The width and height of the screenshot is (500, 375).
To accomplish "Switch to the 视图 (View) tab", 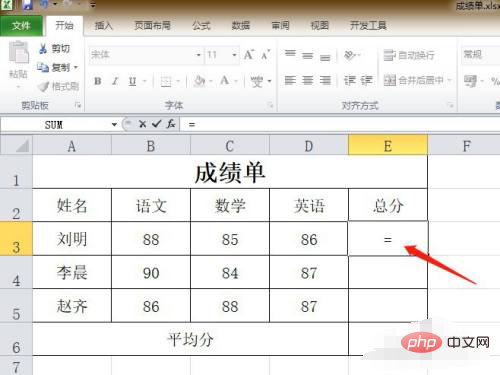I will click(319, 26).
